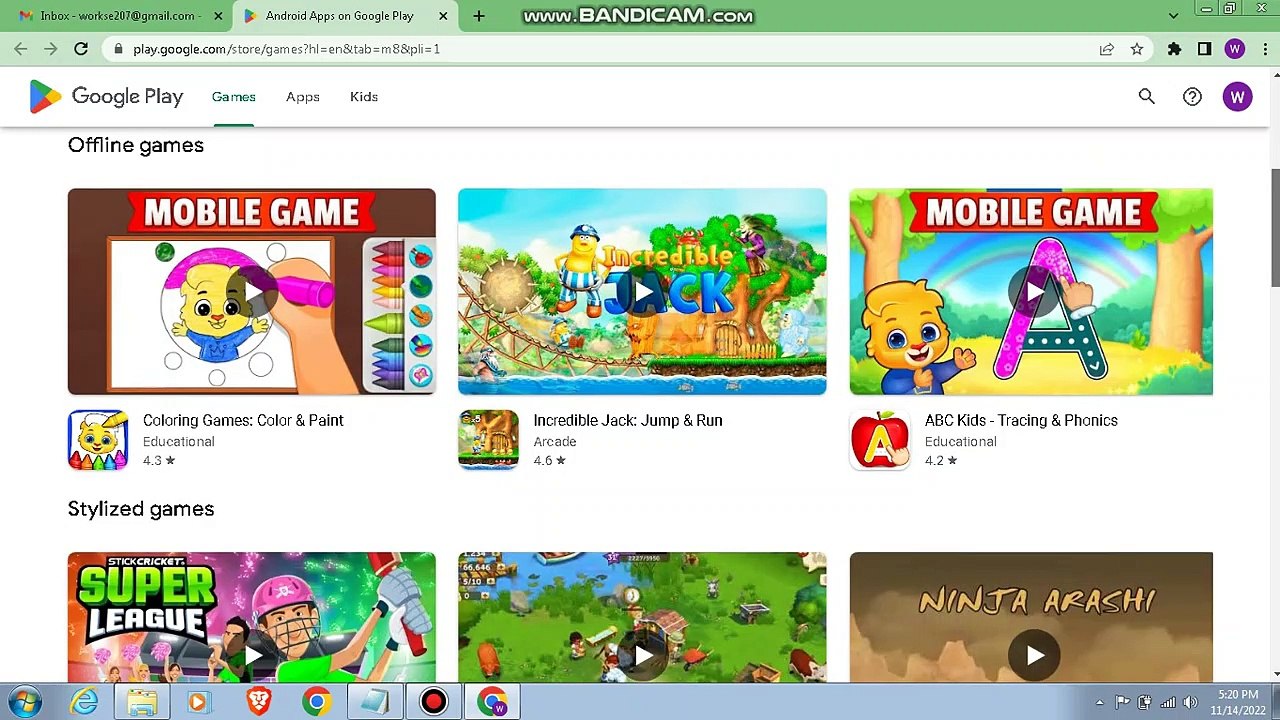Reload the page with the refresh icon

click(81, 49)
